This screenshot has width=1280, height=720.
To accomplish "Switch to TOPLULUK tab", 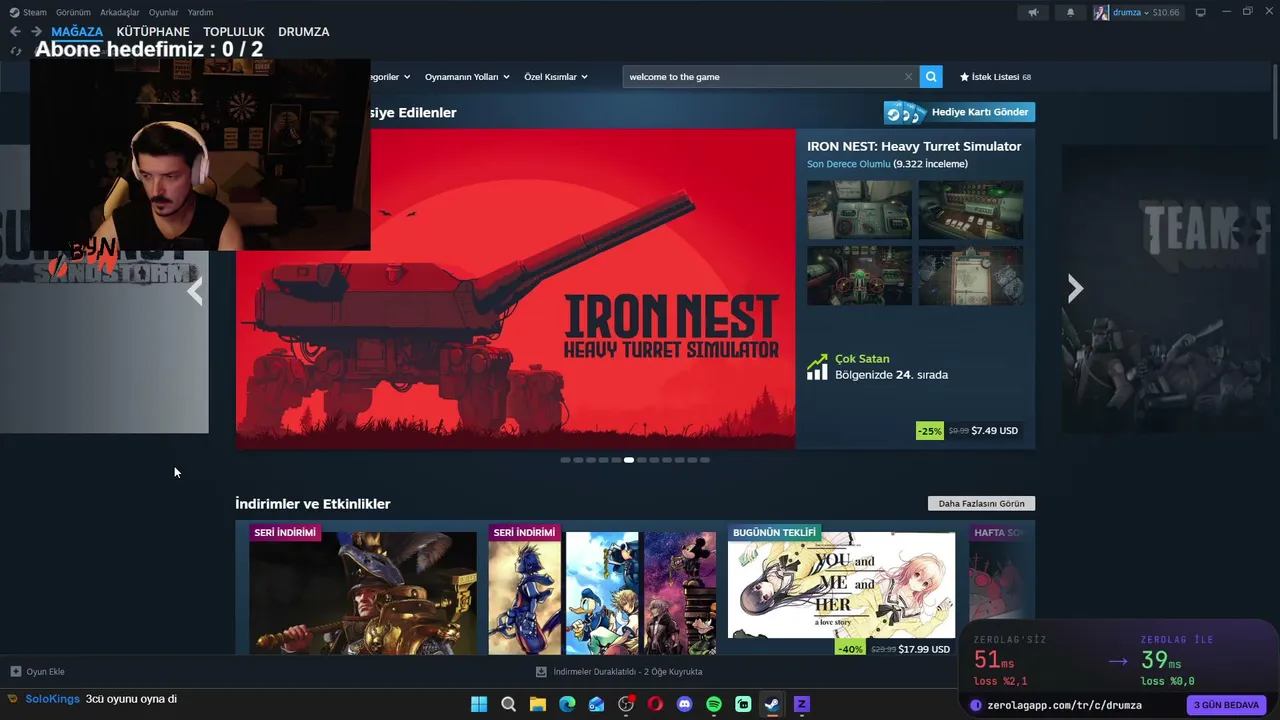I will pos(234,32).
